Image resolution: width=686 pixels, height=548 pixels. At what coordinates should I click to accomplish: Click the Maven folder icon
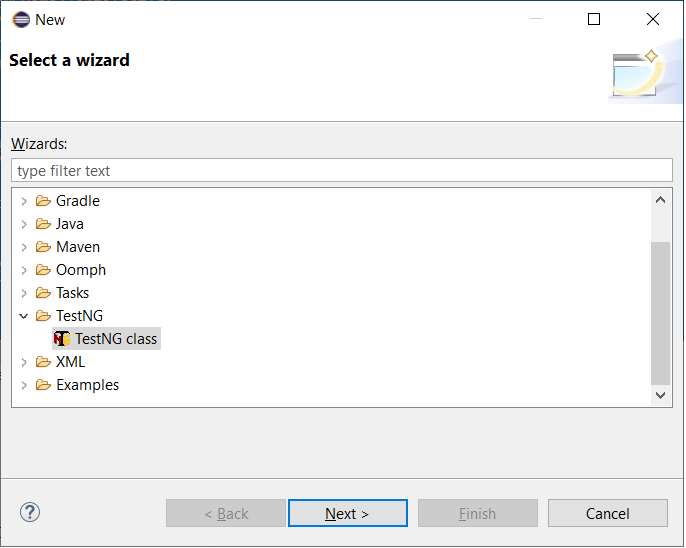pos(43,247)
